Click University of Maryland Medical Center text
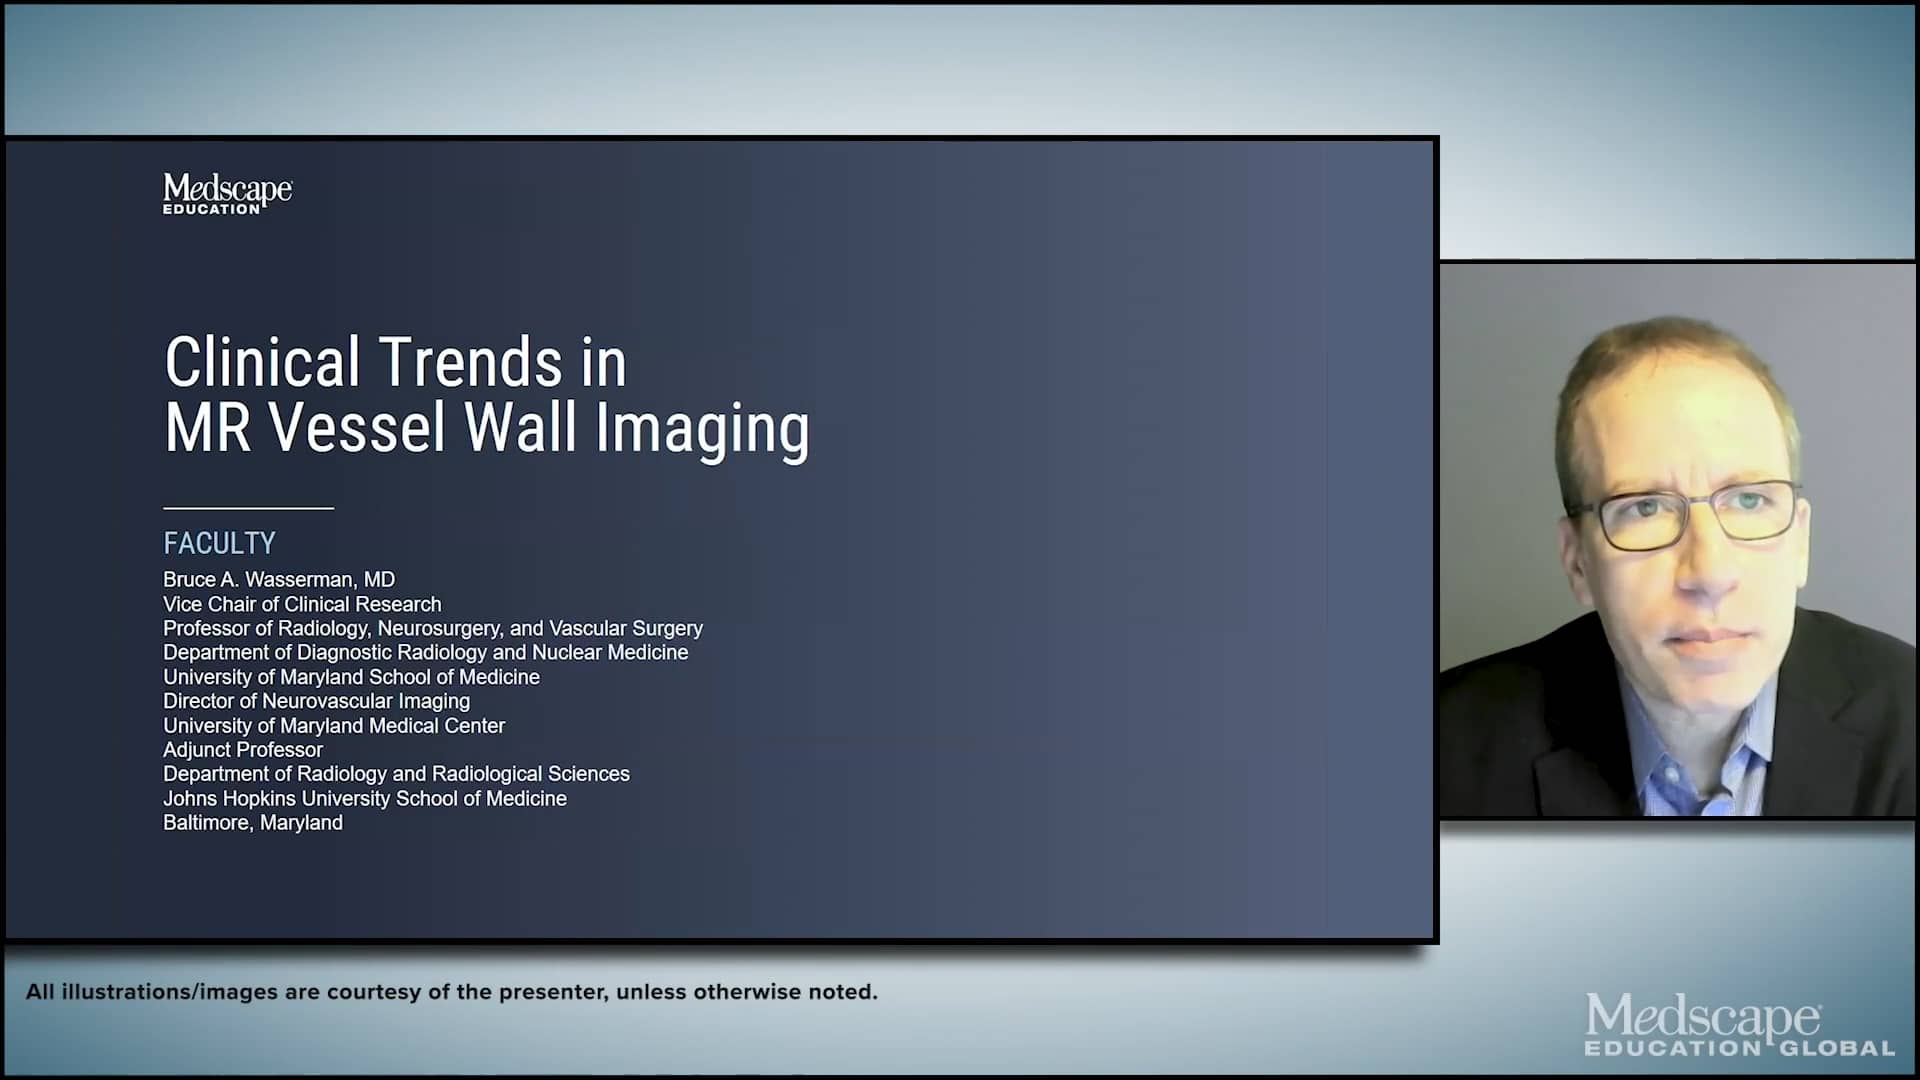The width and height of the screenshot is (1920, 1080). 334,726
